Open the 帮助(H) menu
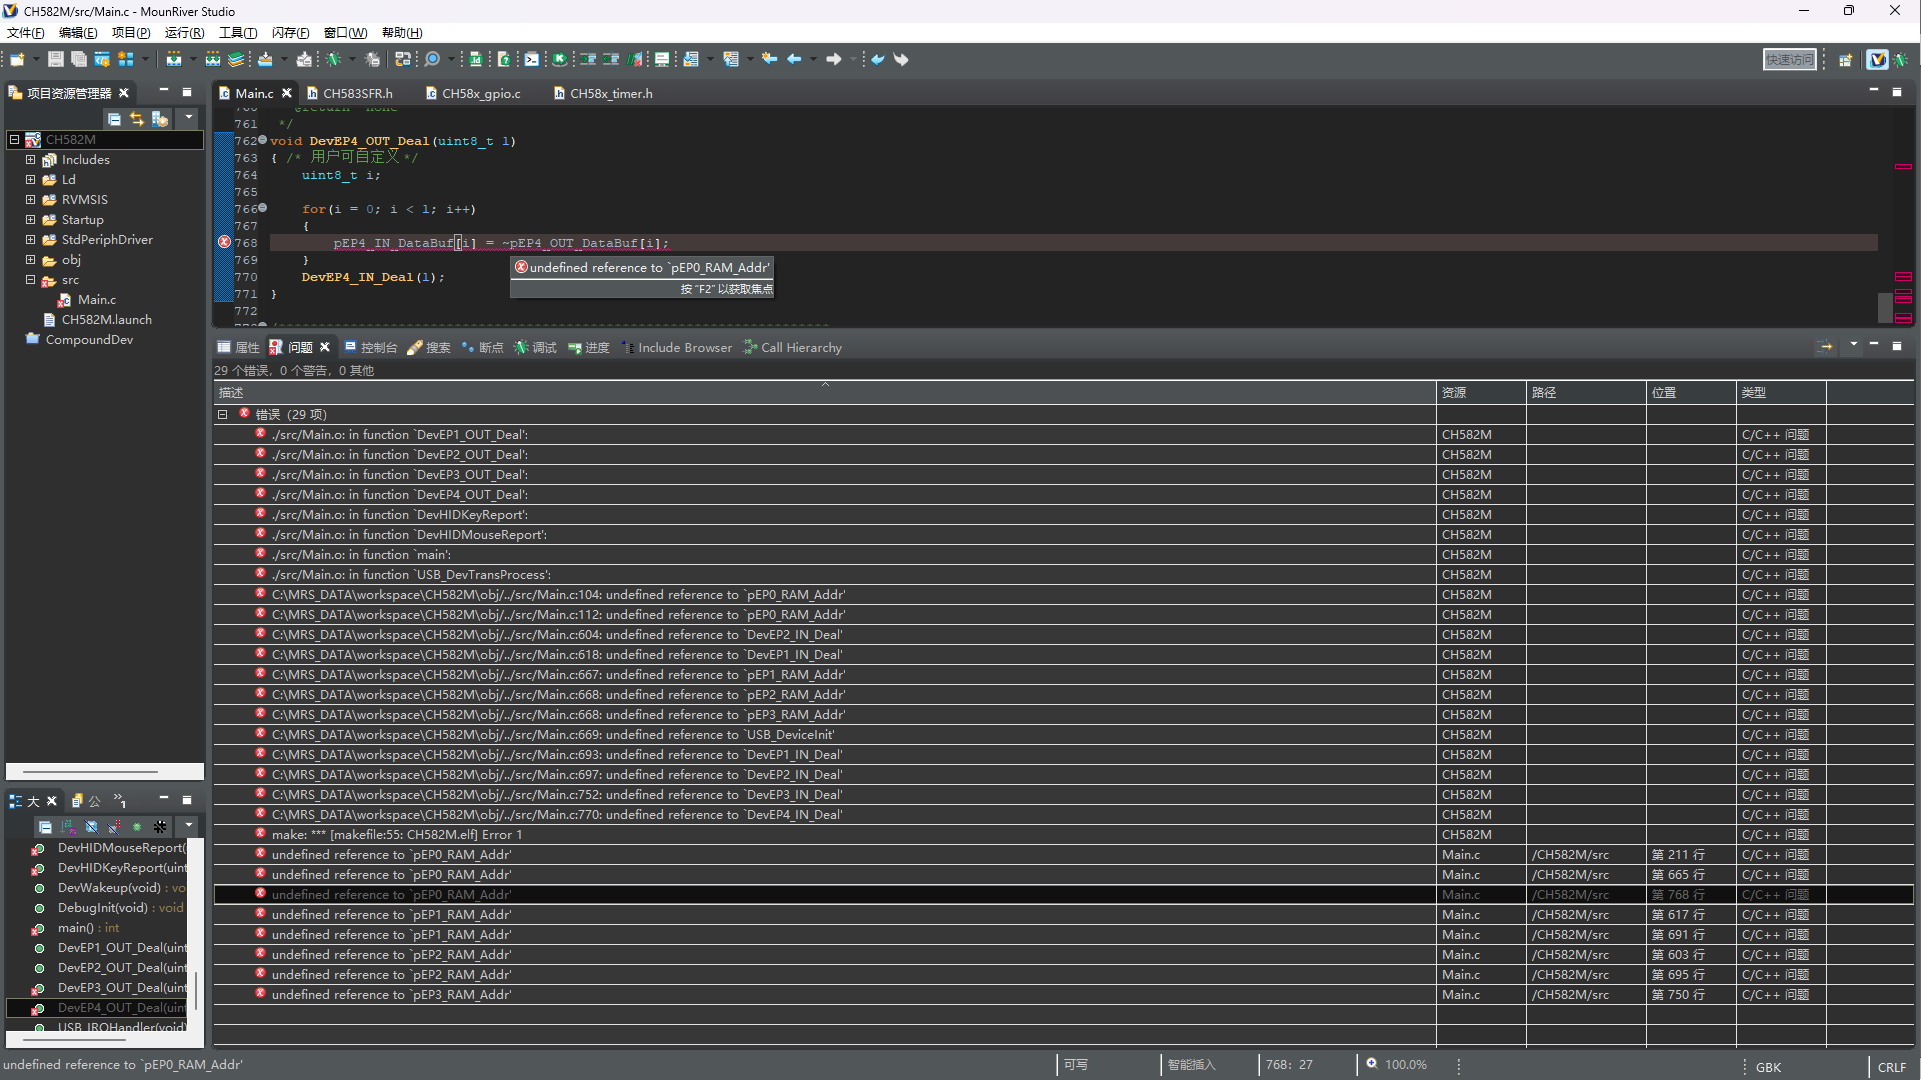Image resolution: width=1921 pixels, height=1080 pixels. [x=402, y=33]
